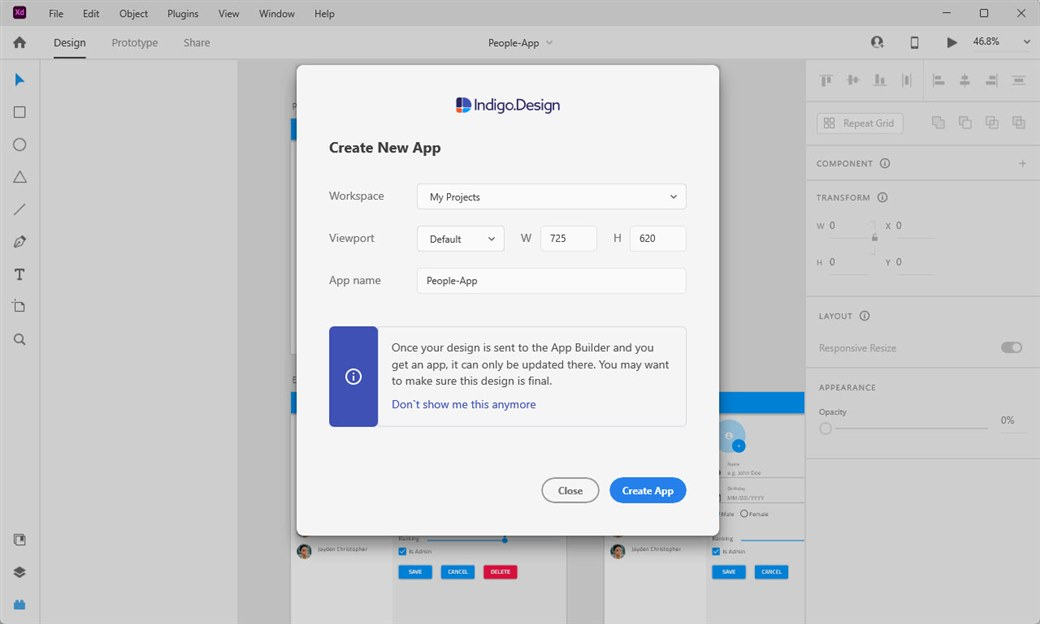Screen dimensions: 1040x624
Task: Open the Help menu
Action: tap(324, 13)
